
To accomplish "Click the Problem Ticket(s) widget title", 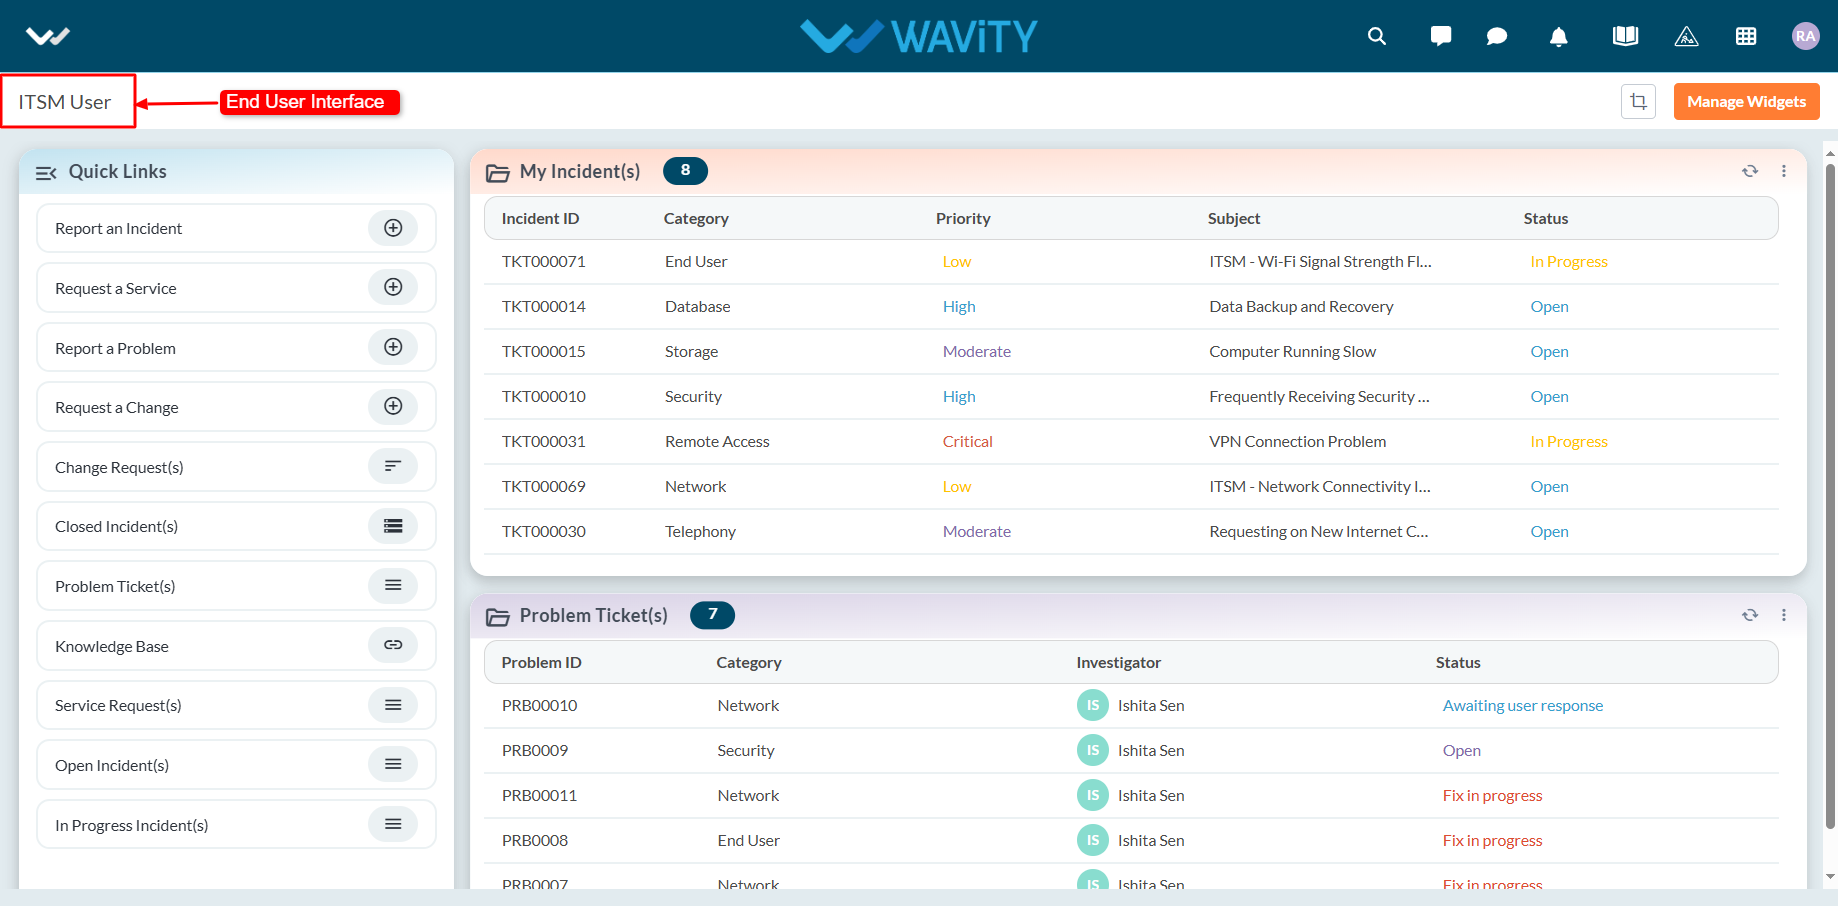I will pyautogui.click(x=593, y=615).
